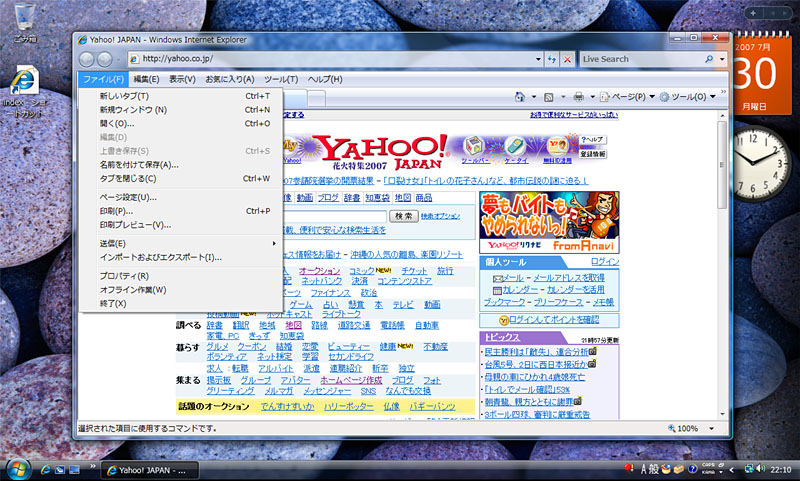Screen dimensions: 800x481
Task: Choose 印刷(P)... menu item
Action: 181,211
